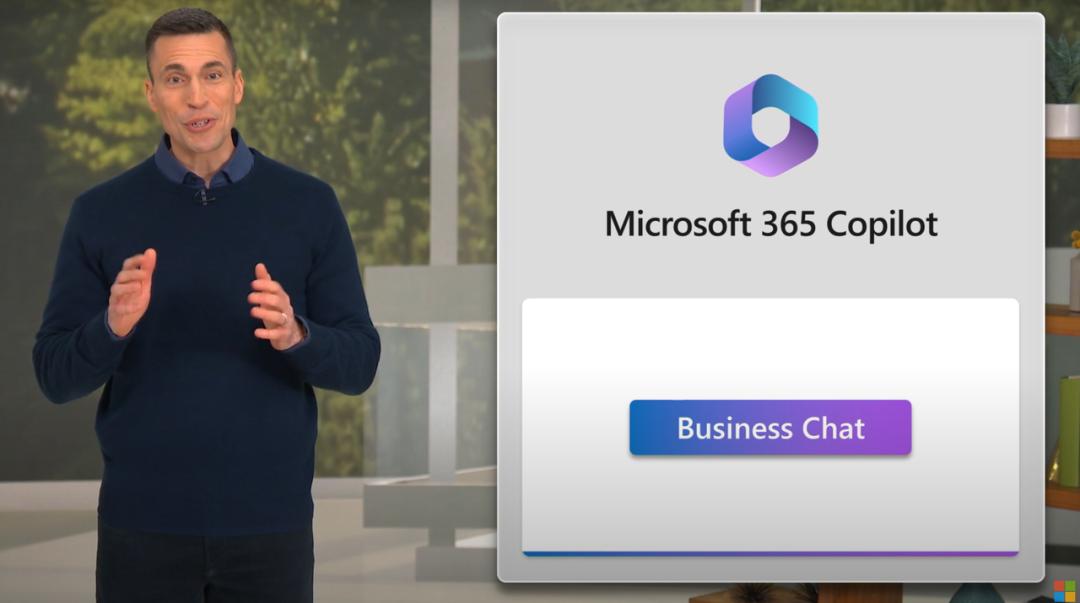Click the word Copilot in the title
The image size is (1080, 603).
[x=882, y=225]
